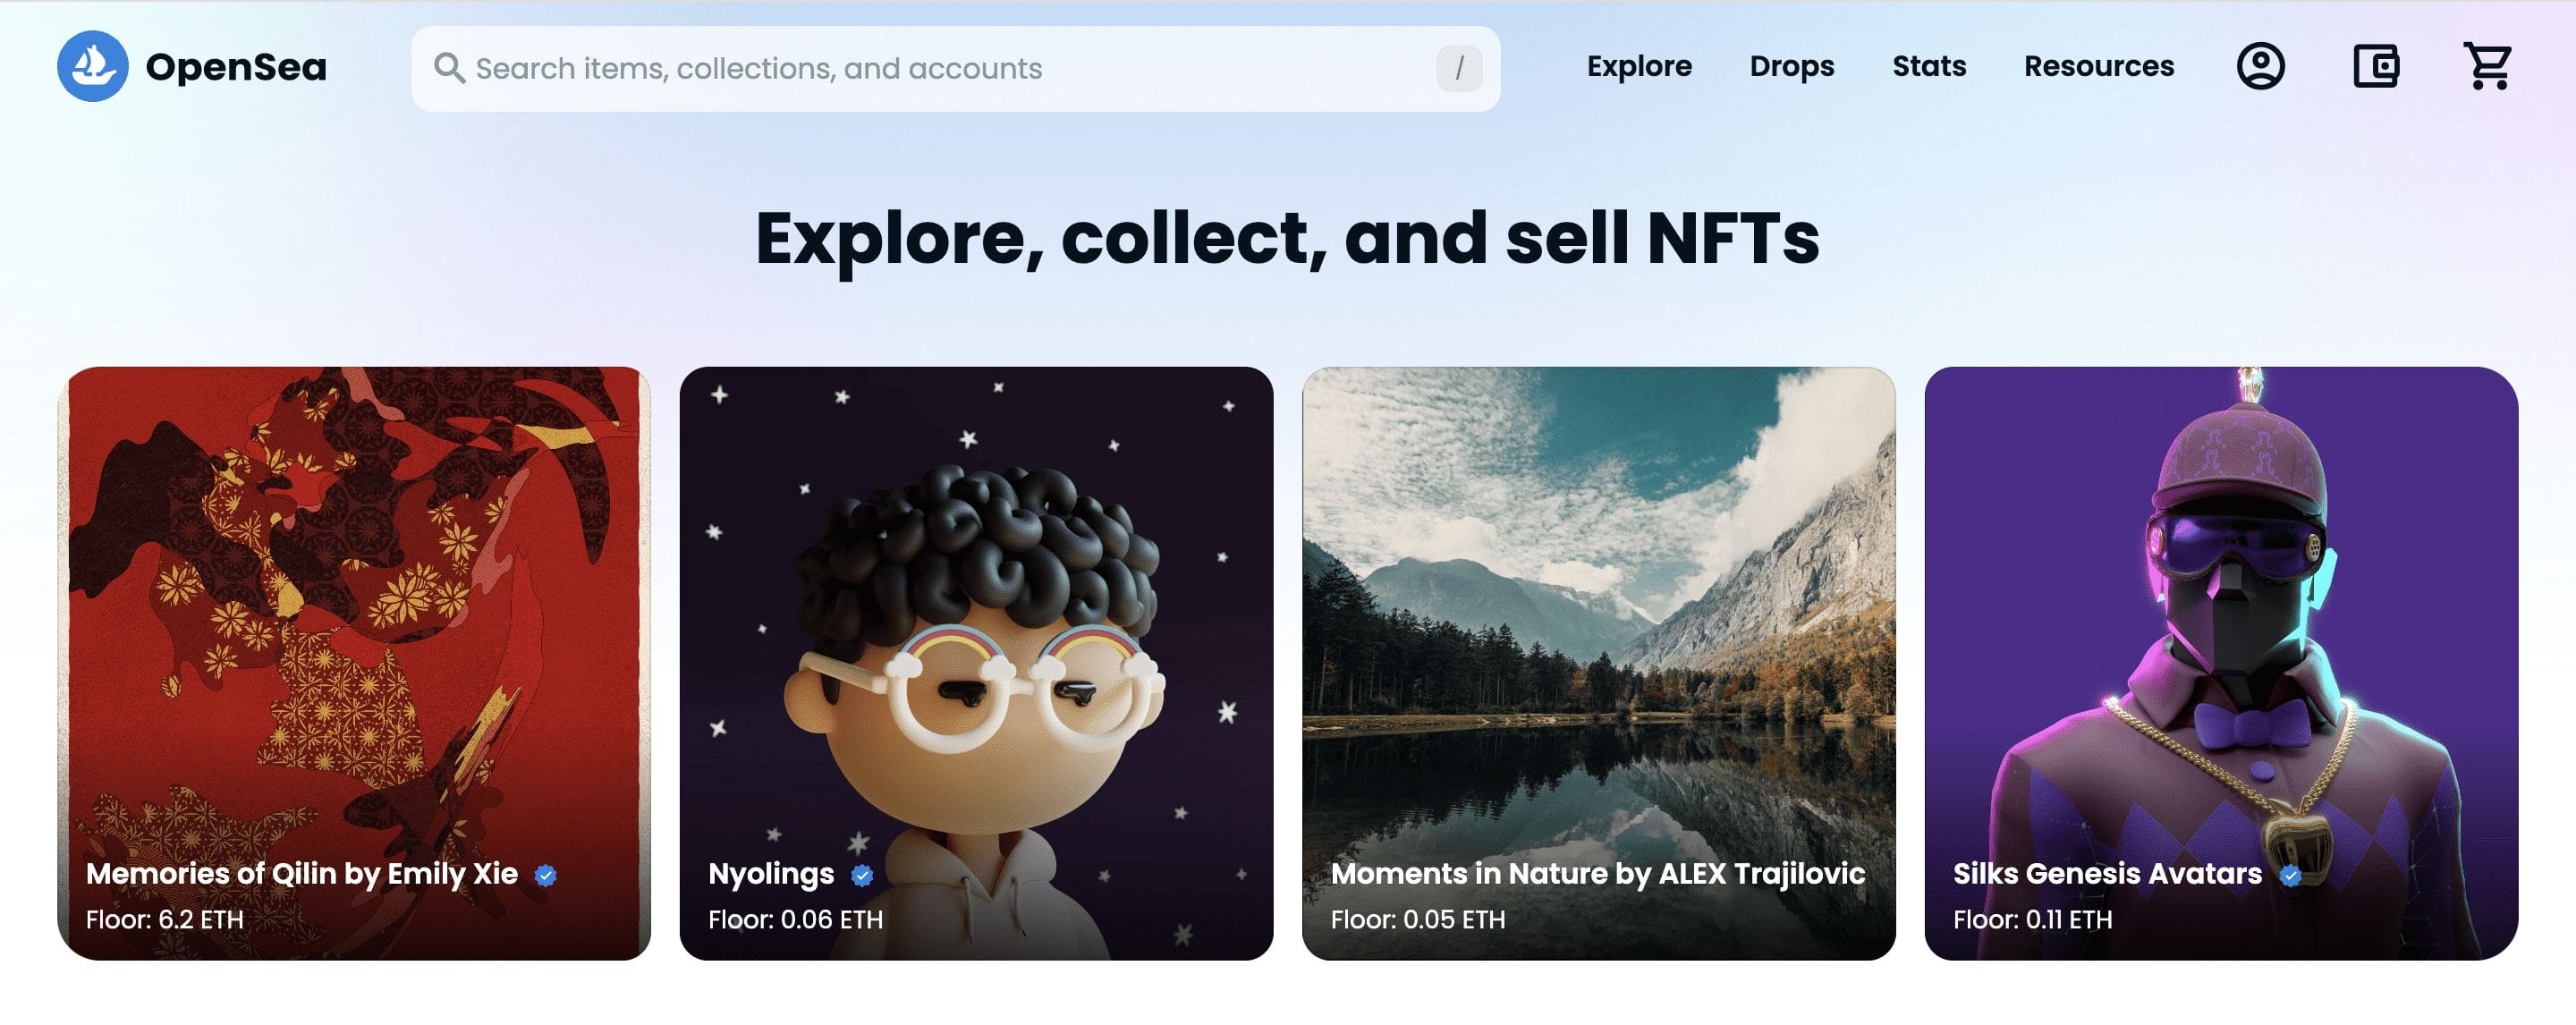
Task: Click the verified badge on Silks Genesis Avatars
Action: pyautogui.click(x=2289, y=874)
